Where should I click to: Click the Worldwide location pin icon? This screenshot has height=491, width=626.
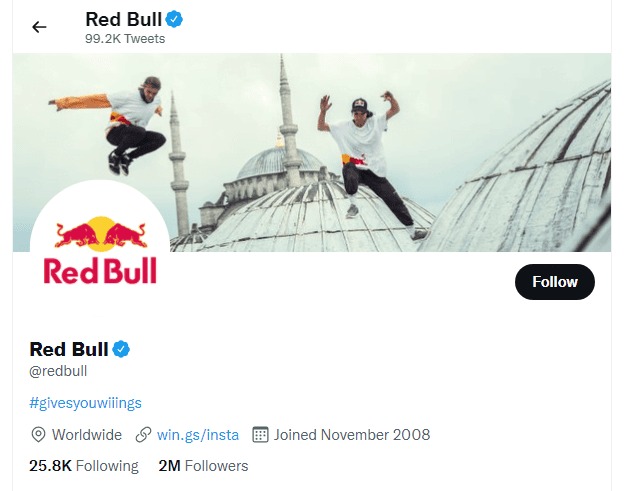tap(39, 435)
